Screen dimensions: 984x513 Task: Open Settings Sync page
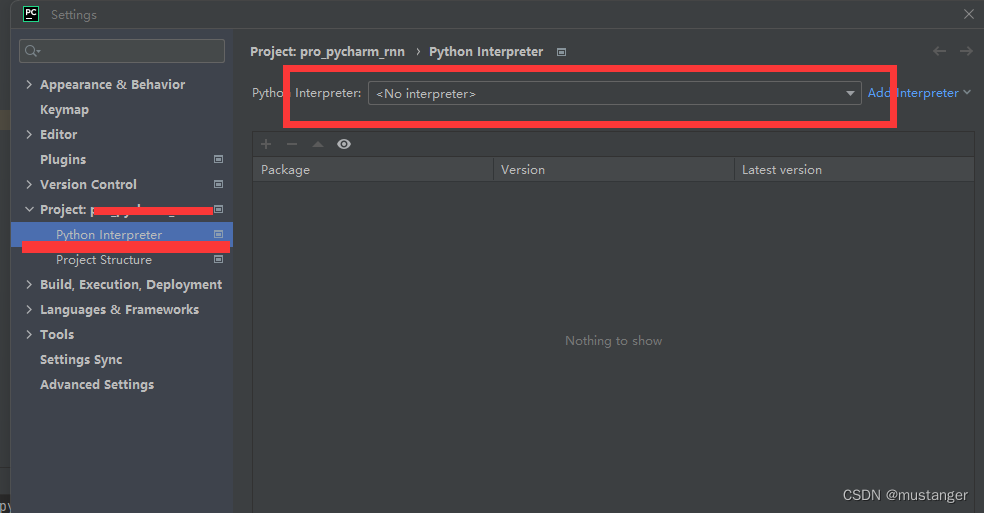[81, 360]
